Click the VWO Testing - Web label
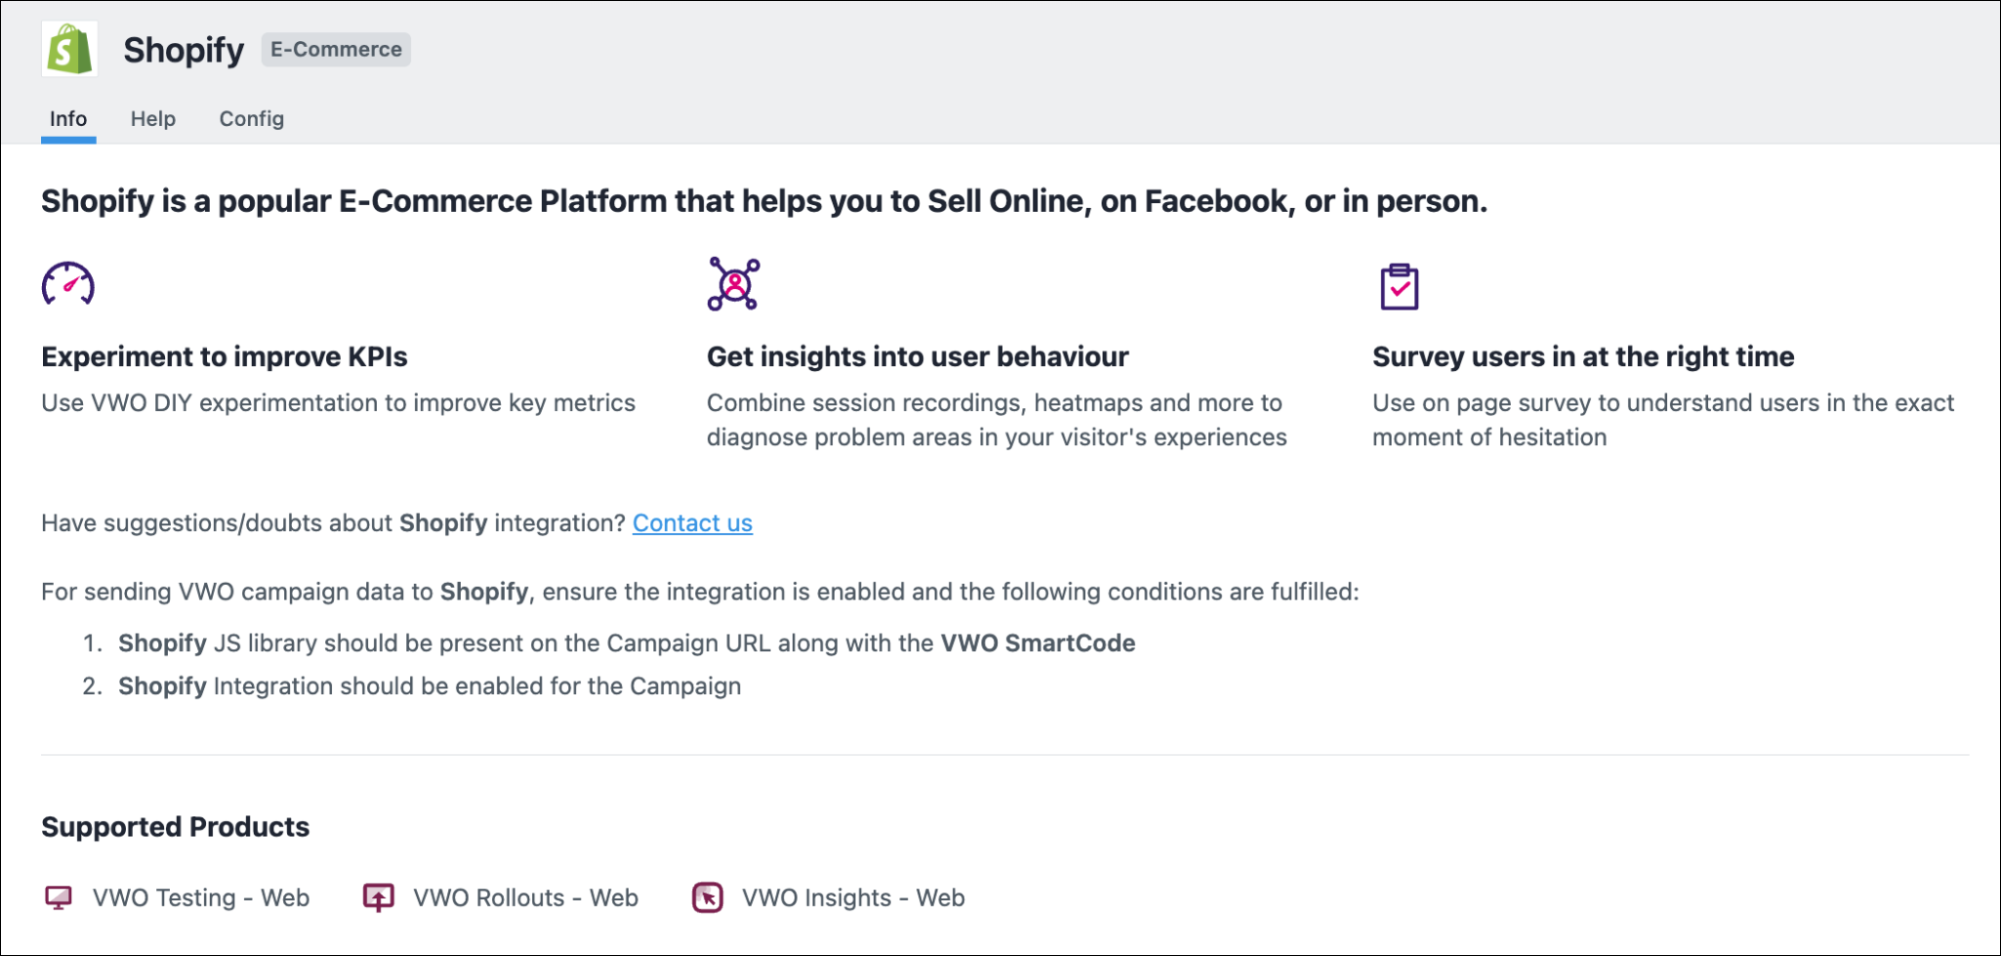 (201, 898)
